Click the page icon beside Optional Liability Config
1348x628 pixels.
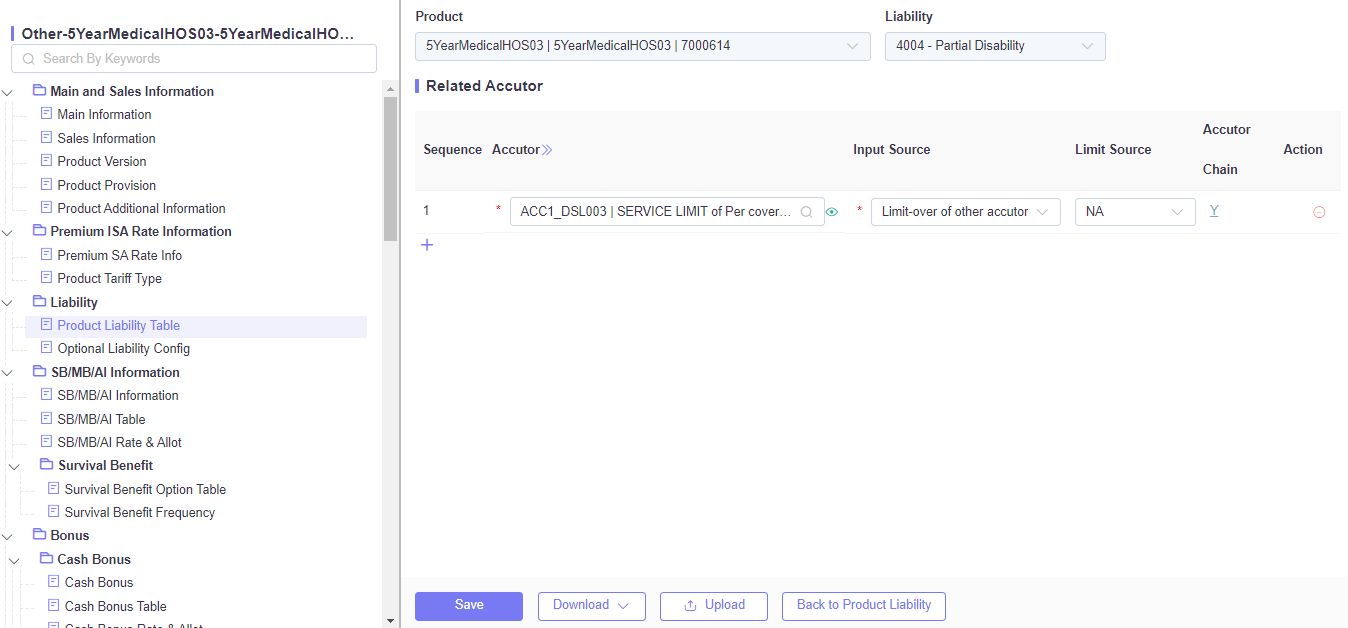pyautogui.click(x=46, y=348)
